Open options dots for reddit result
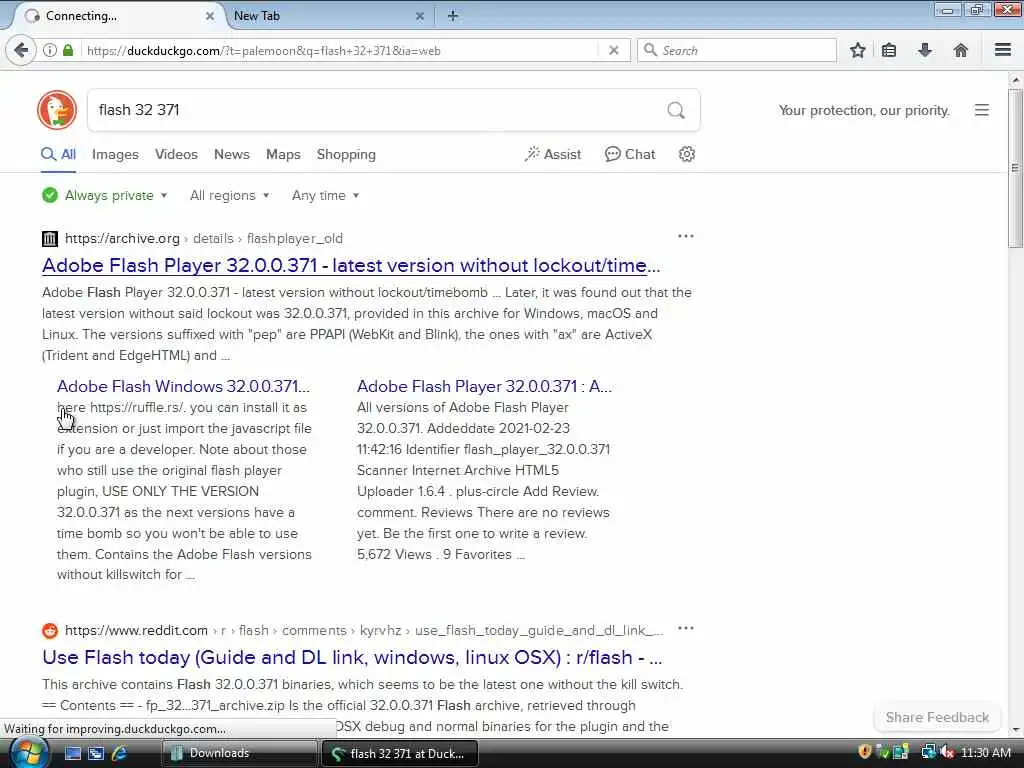 point(686,628)
